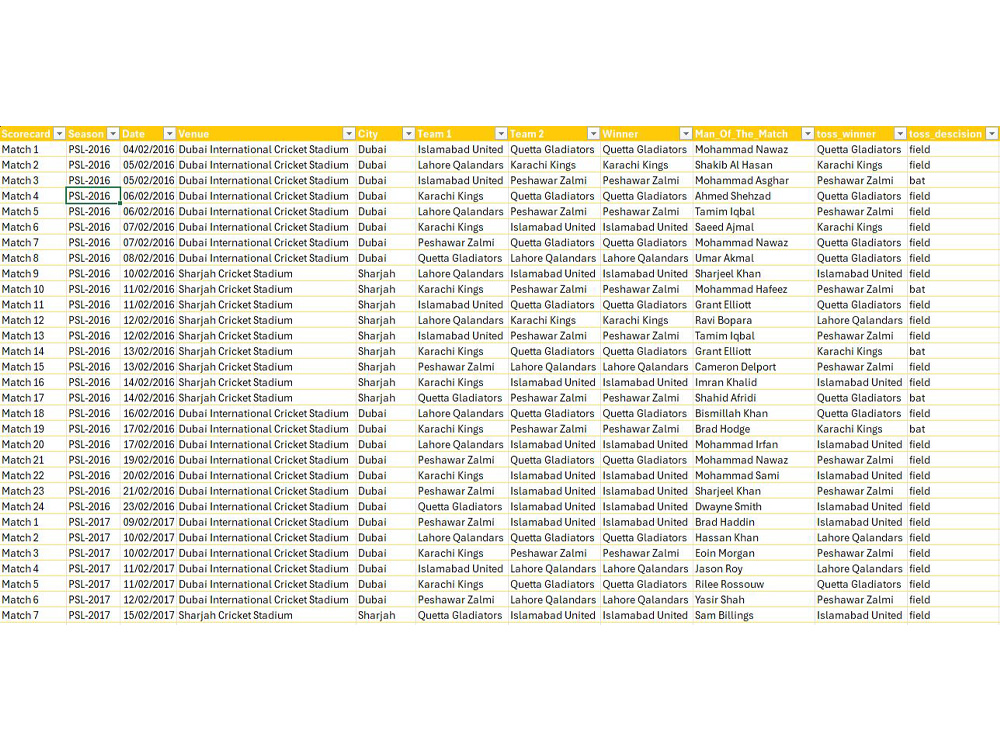
Task: Click the Ahmed Shehzad cell
Action: pyautogui.click(x=753, y=196)
